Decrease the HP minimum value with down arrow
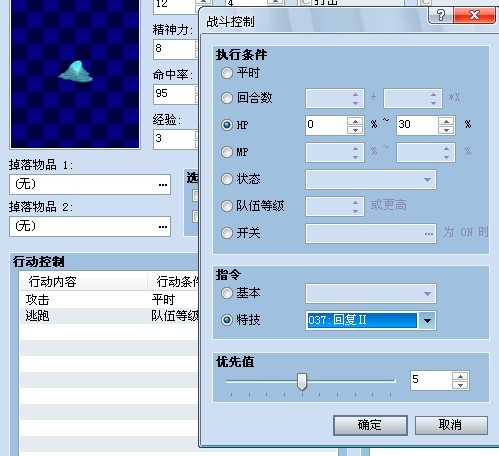Screen dimensions: 499x456 (x=355, y=130)
